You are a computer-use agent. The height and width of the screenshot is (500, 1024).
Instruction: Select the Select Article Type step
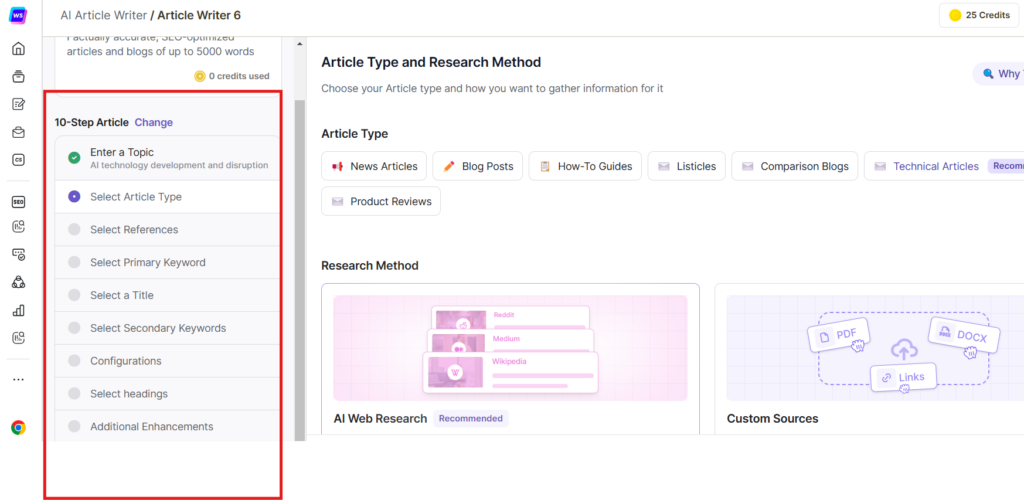pos(136,197)
